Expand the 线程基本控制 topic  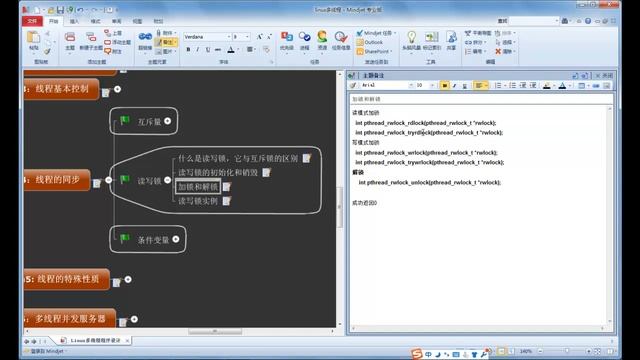pos(118,89)
